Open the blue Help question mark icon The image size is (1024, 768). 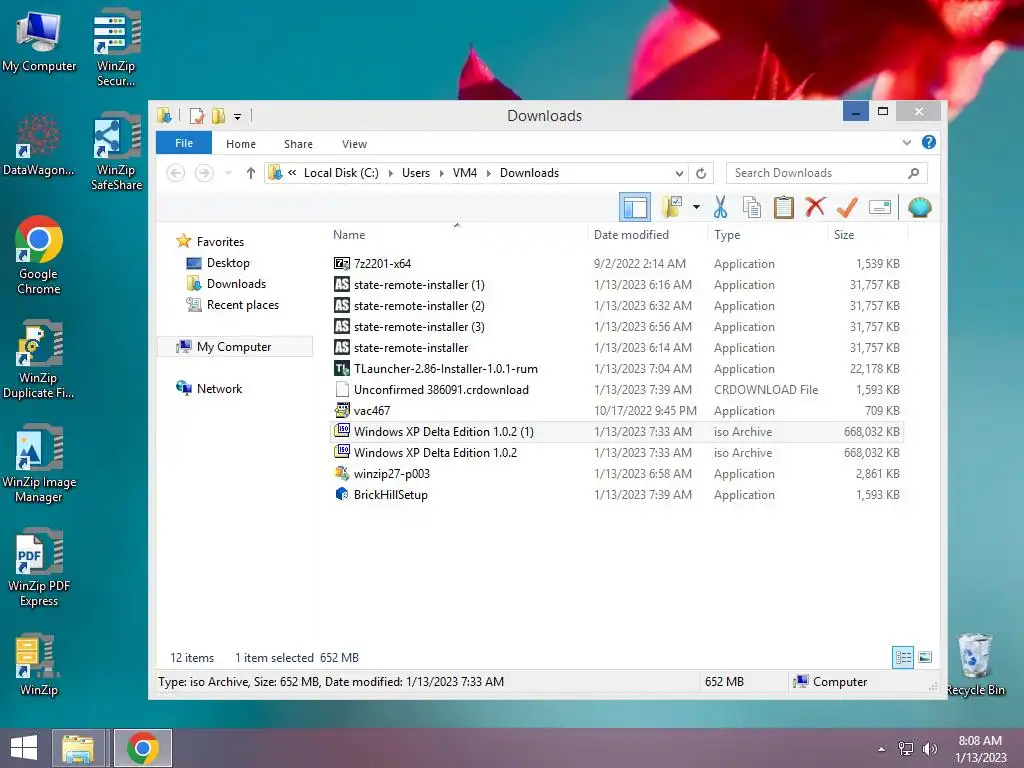(x=929, y=142)
